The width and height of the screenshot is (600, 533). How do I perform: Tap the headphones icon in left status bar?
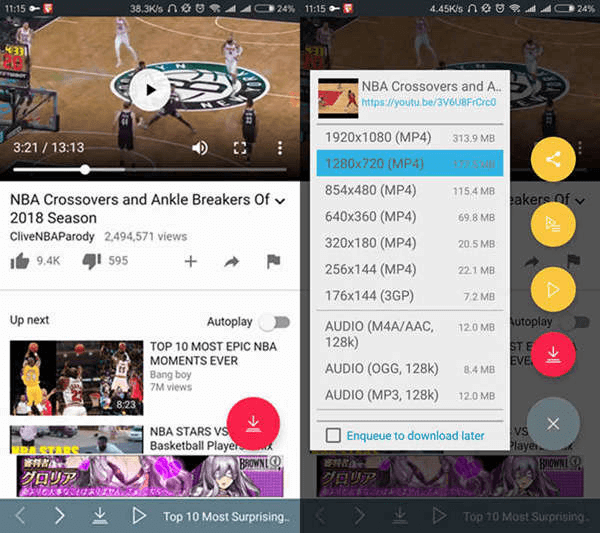coord(172,8)
